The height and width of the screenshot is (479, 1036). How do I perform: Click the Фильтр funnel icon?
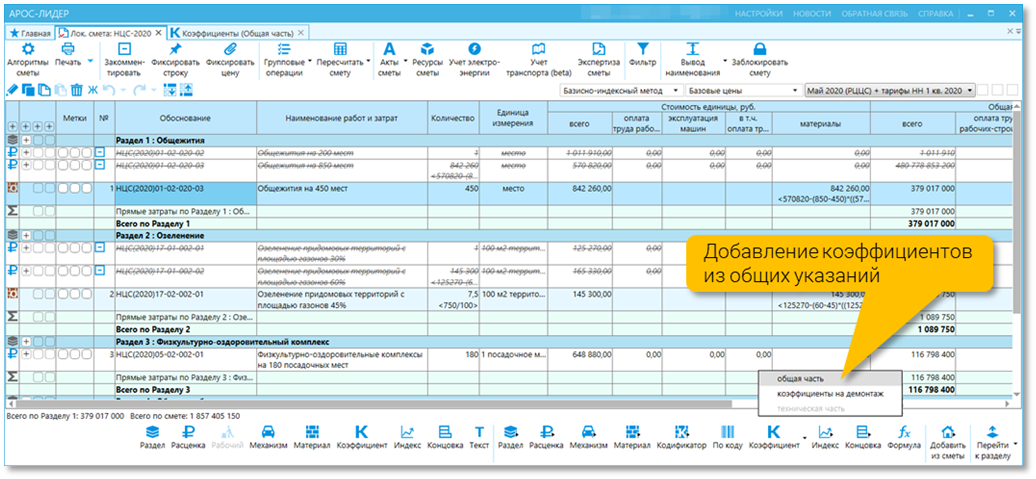(642, 49)
